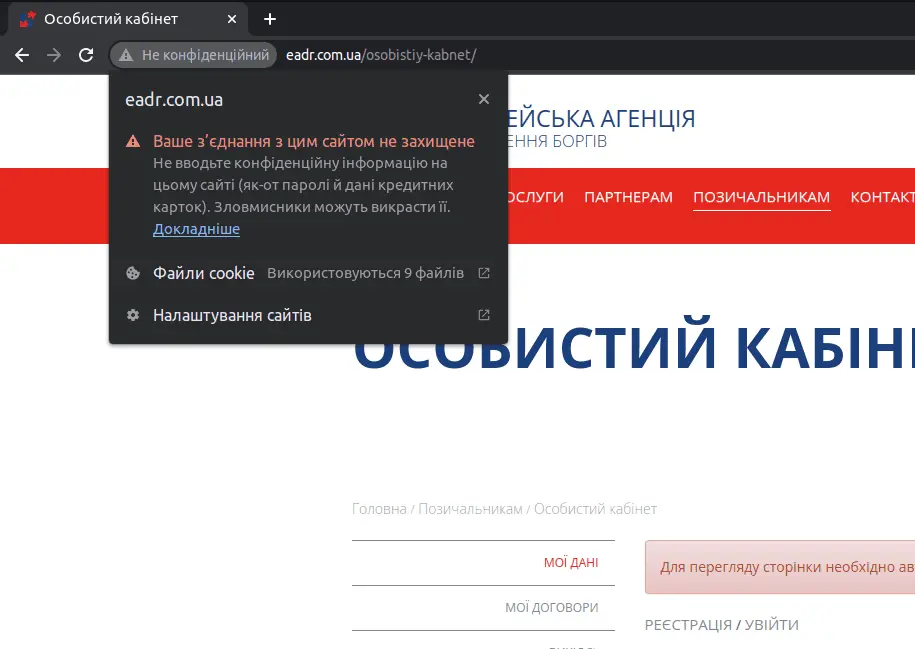Click the cookie icon in popup
Viewport: 915px width, 649px height.
coord(132,273)
